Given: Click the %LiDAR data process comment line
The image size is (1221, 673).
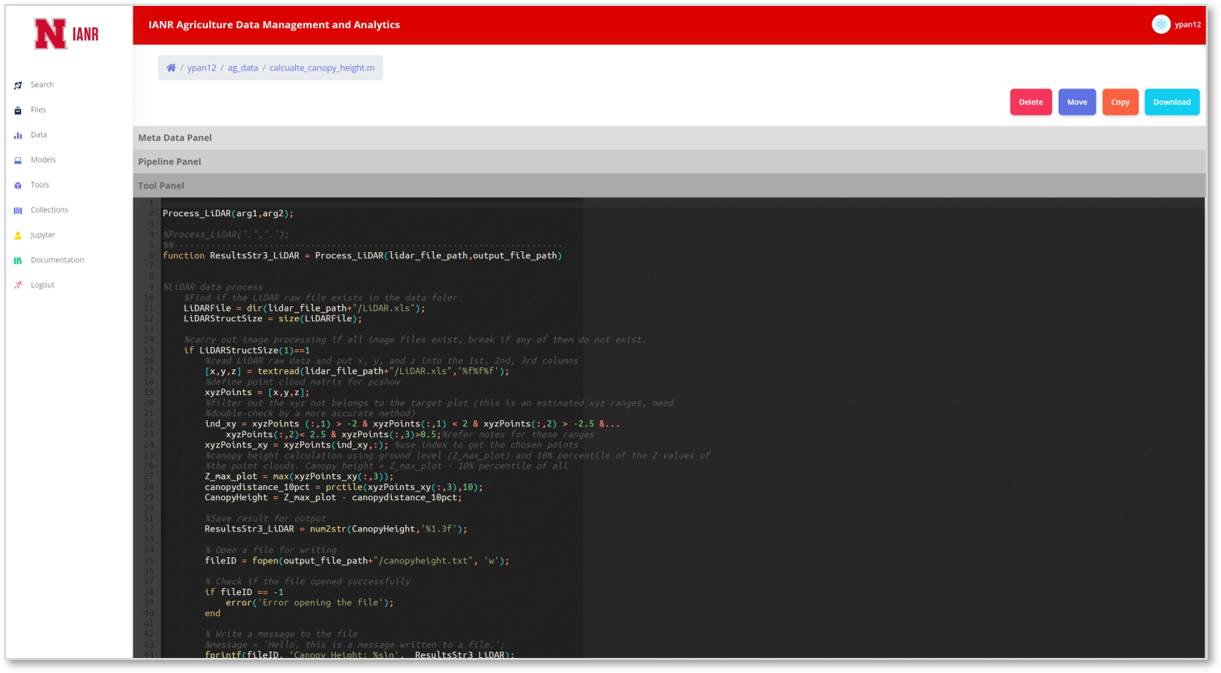Looking at the screenshot, I should (x=213, y=287).
